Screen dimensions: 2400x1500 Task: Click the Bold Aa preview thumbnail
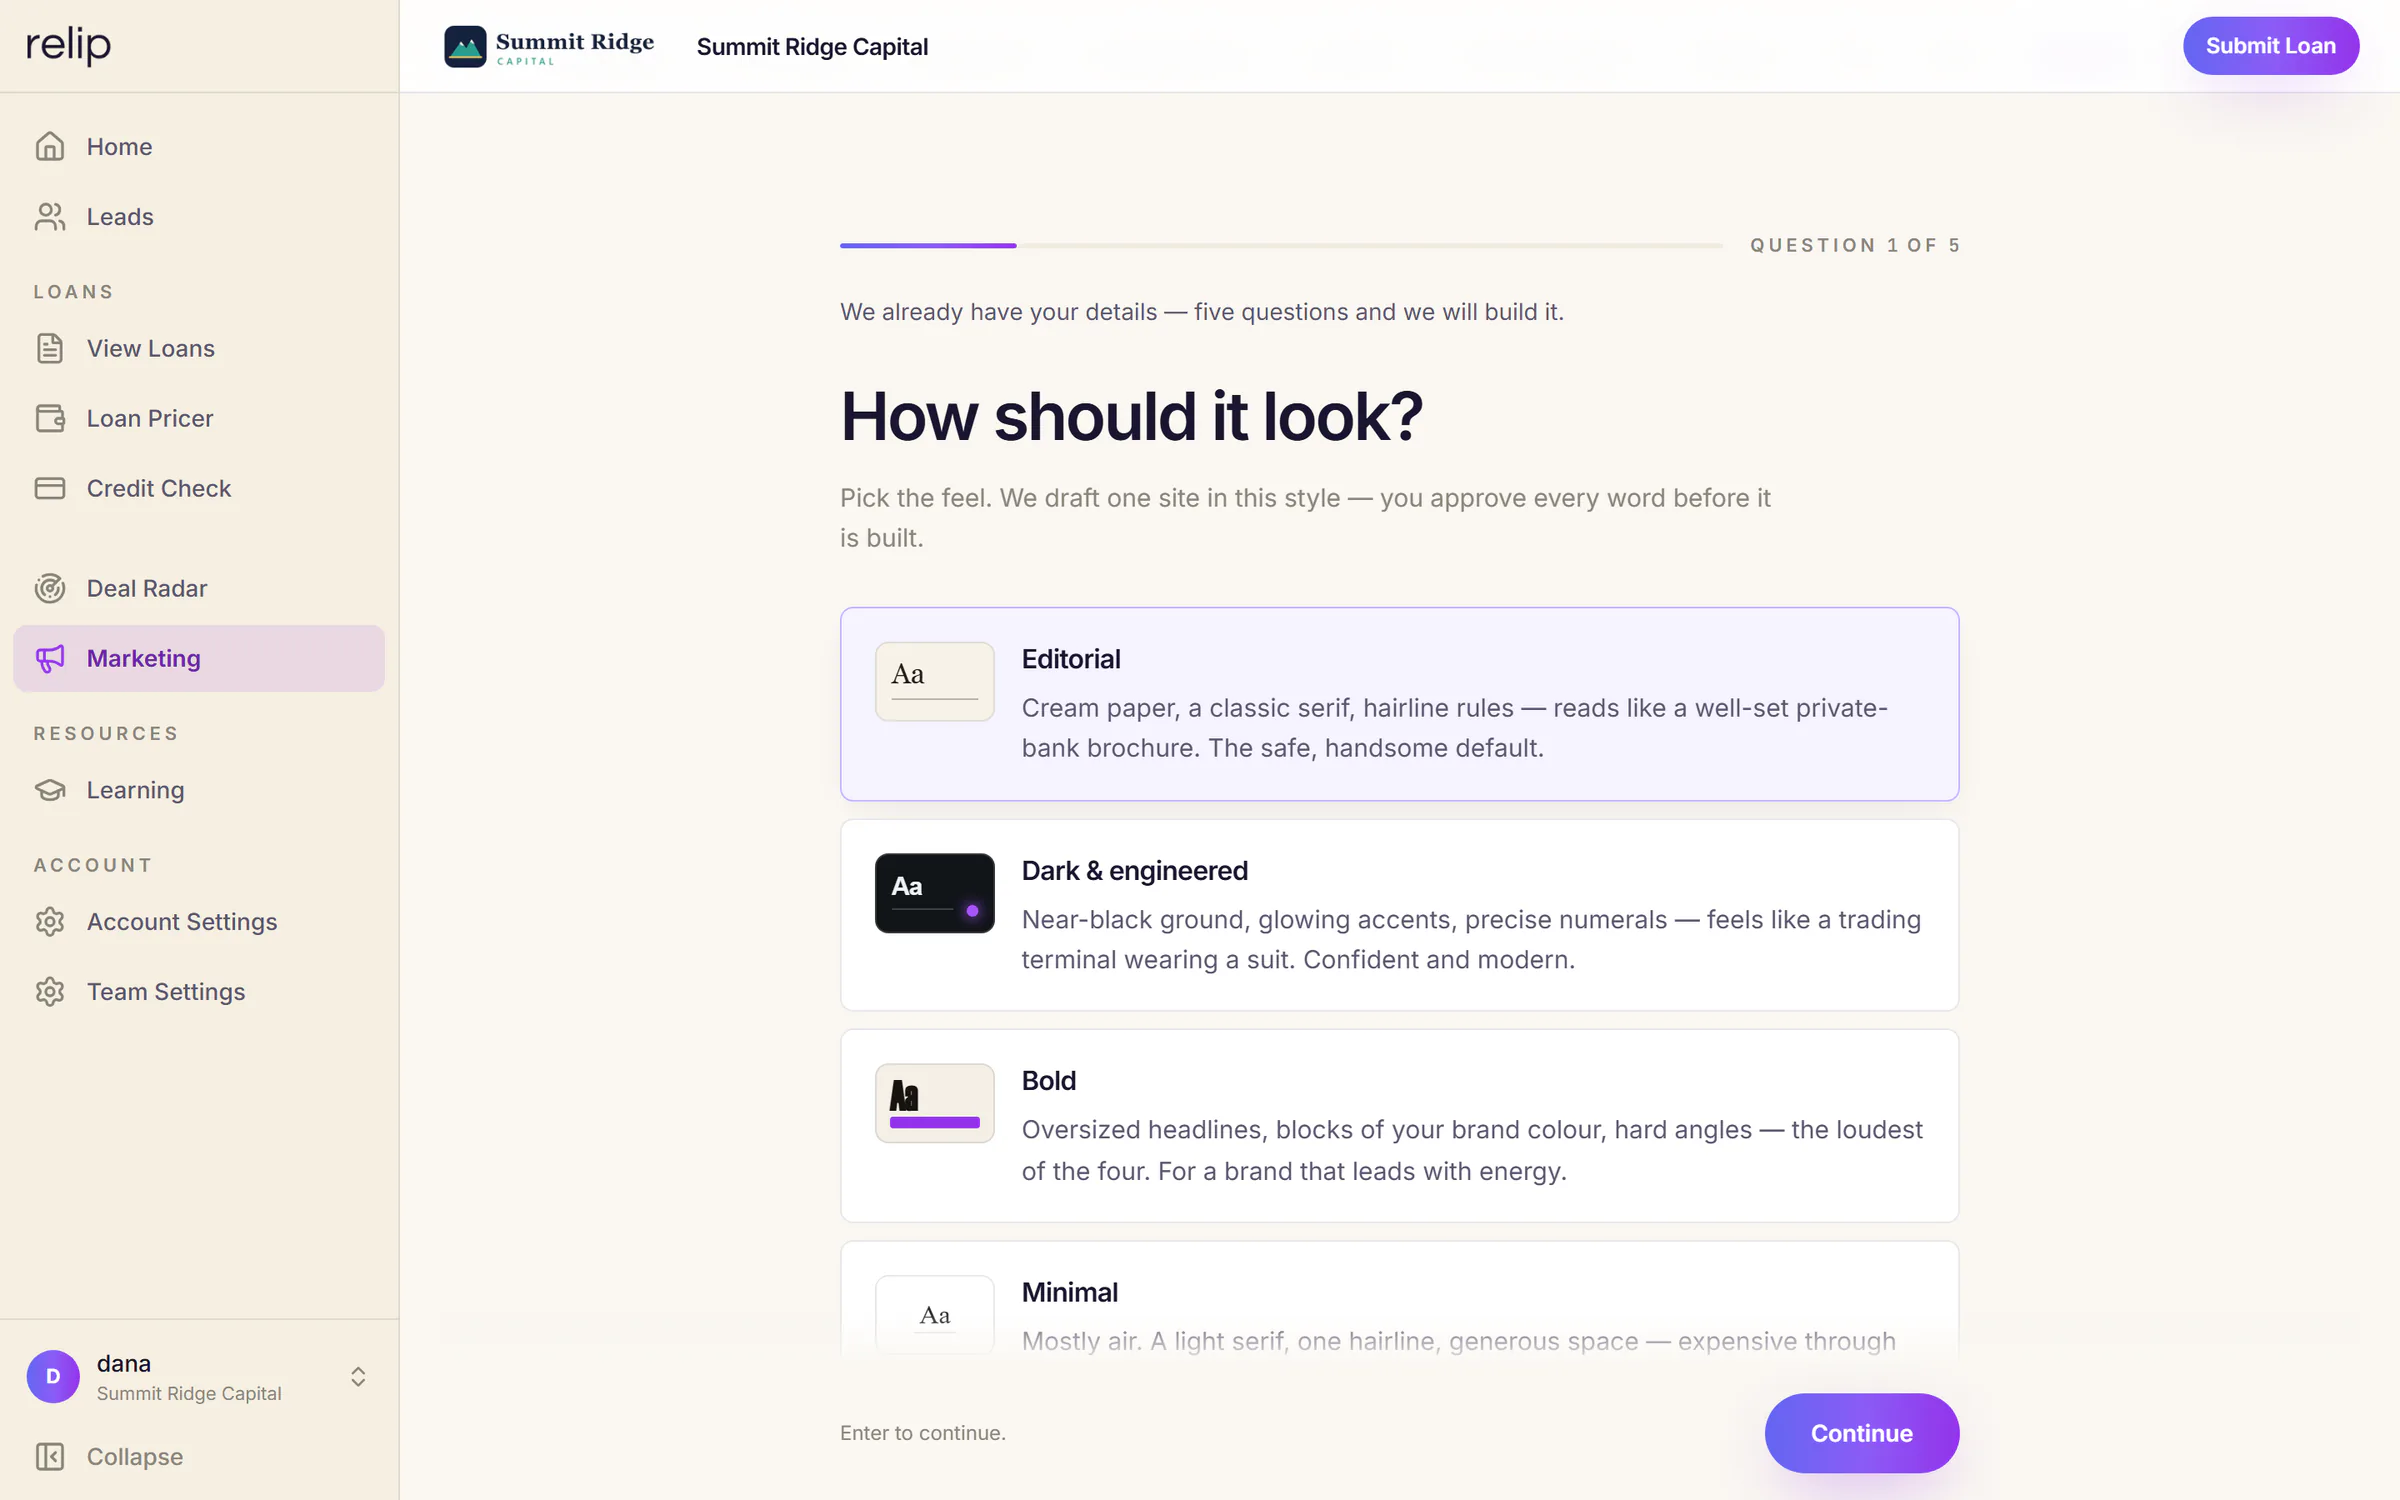[934, 1103]
